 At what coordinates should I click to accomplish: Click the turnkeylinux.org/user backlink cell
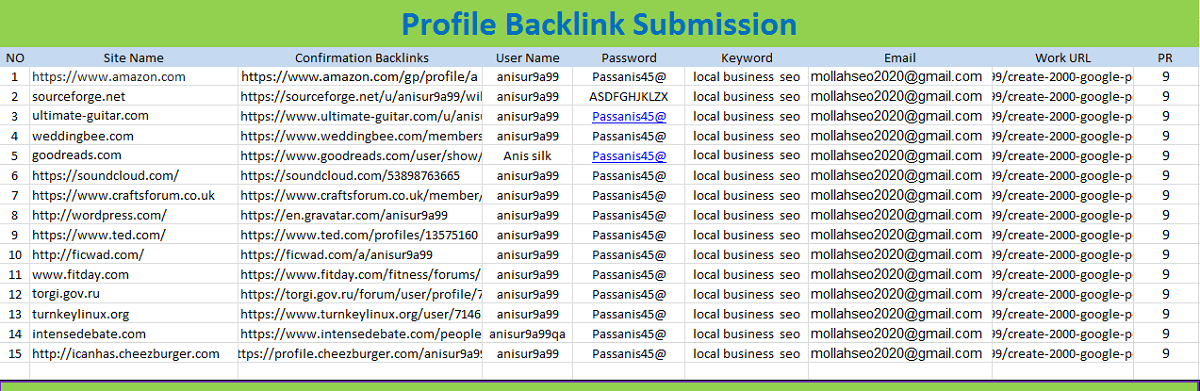tap(360, 314)
